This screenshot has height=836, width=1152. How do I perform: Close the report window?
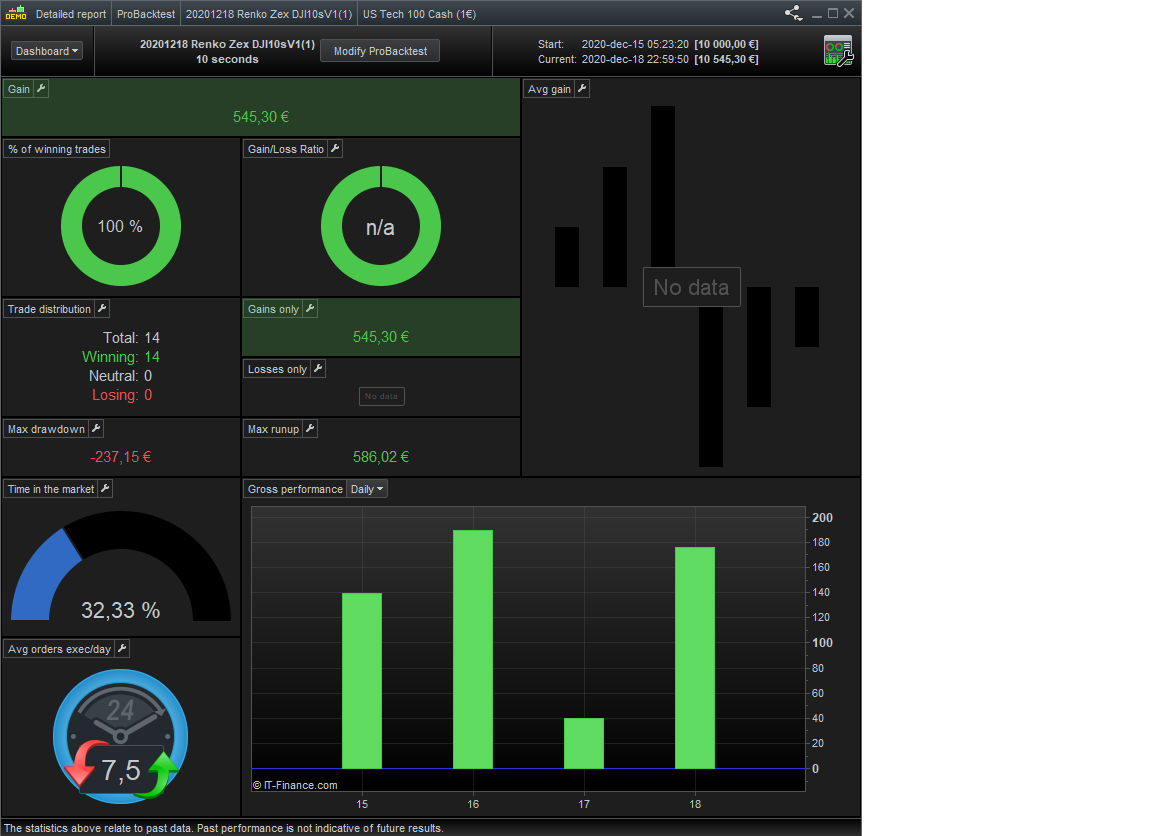[849, 13]
